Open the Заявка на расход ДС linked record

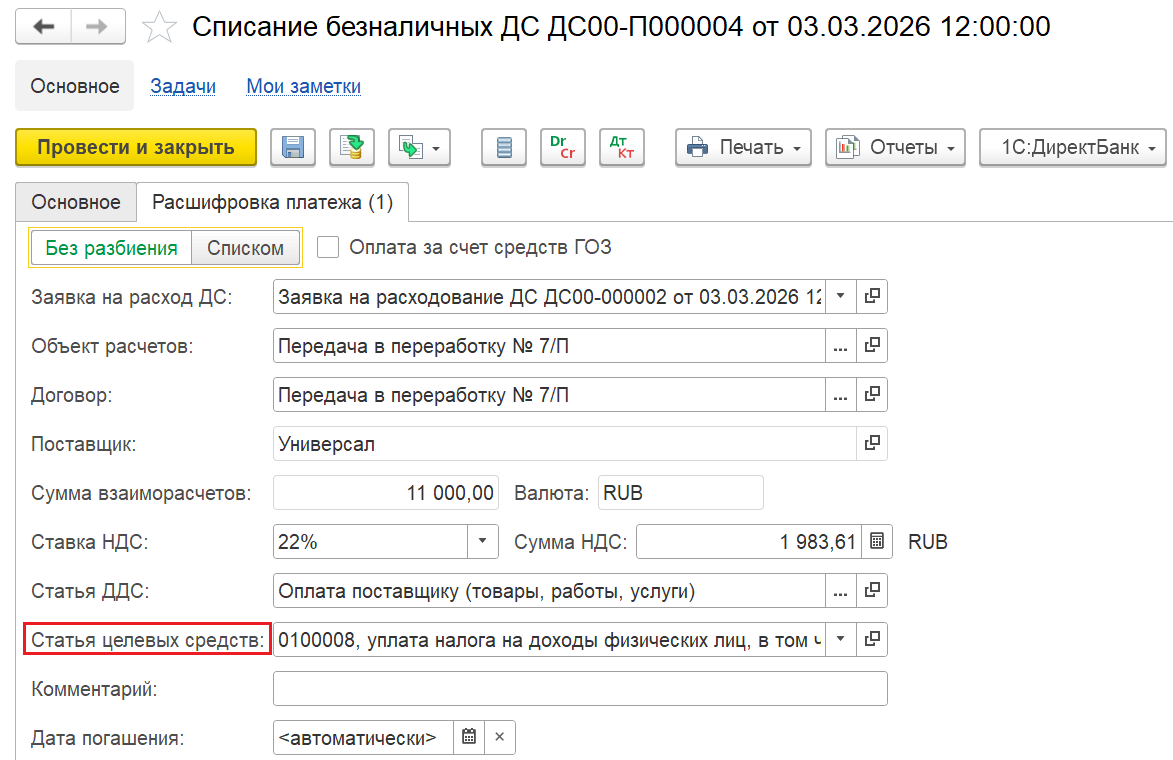872,297
